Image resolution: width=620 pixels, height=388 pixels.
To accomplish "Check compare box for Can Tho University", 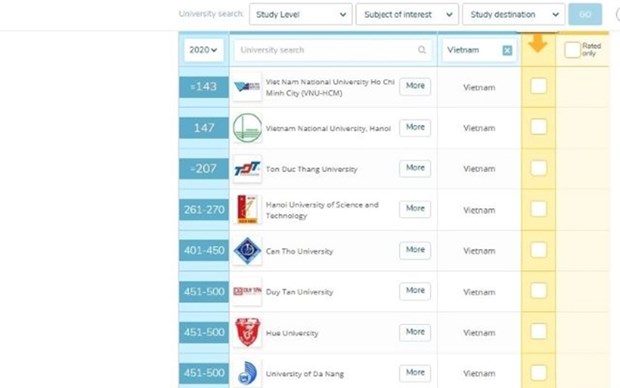I will point(539,250).
